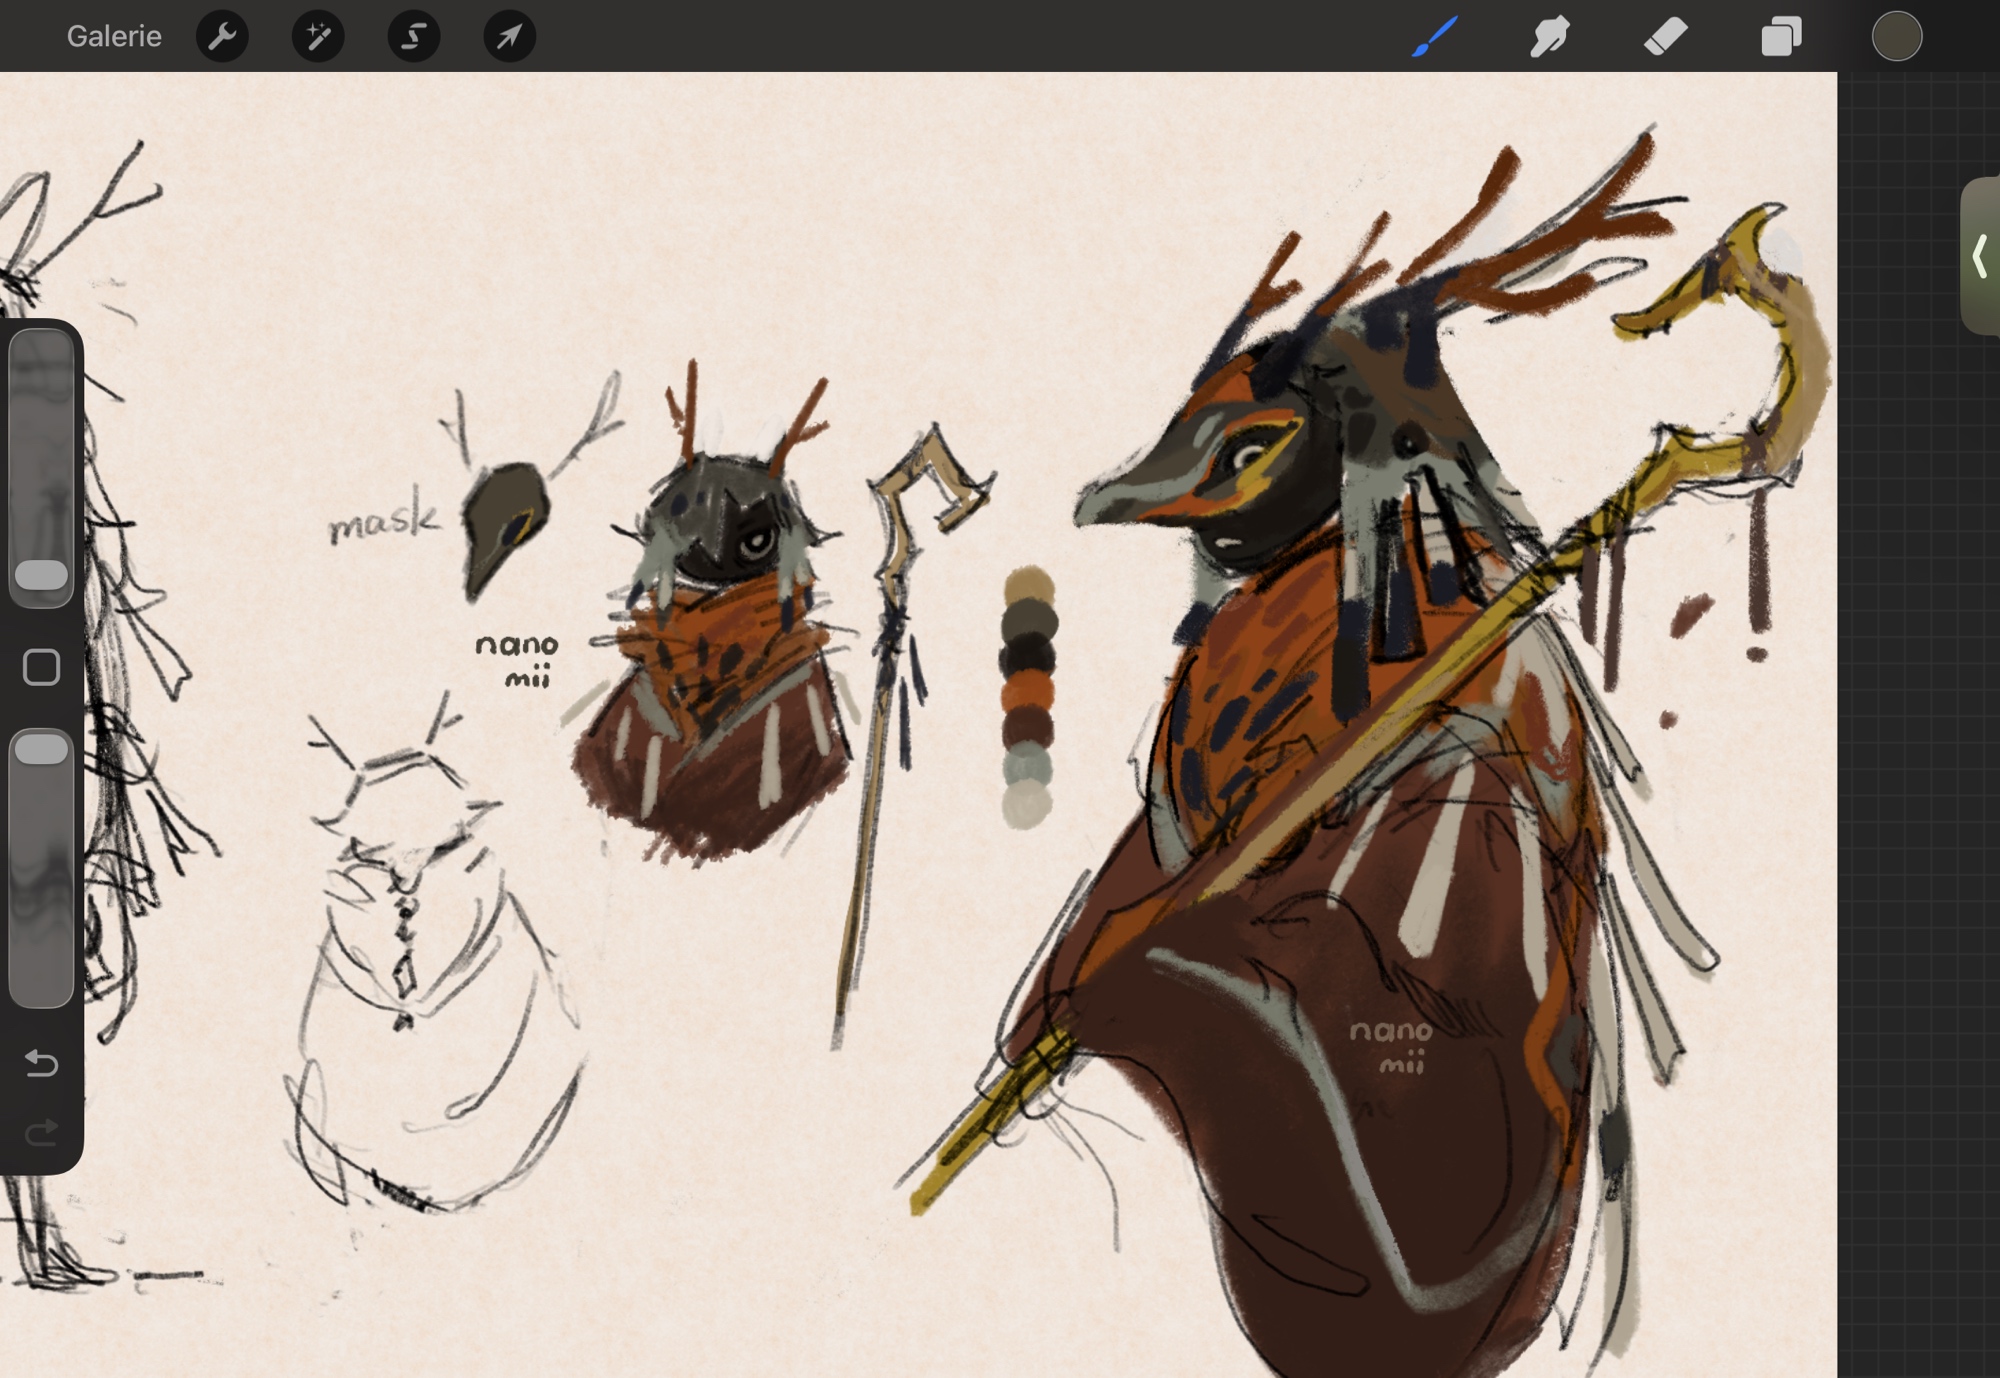Click the brush size slider handle
Viewport: 2000px width, 1378px height.
click(41, 574)
